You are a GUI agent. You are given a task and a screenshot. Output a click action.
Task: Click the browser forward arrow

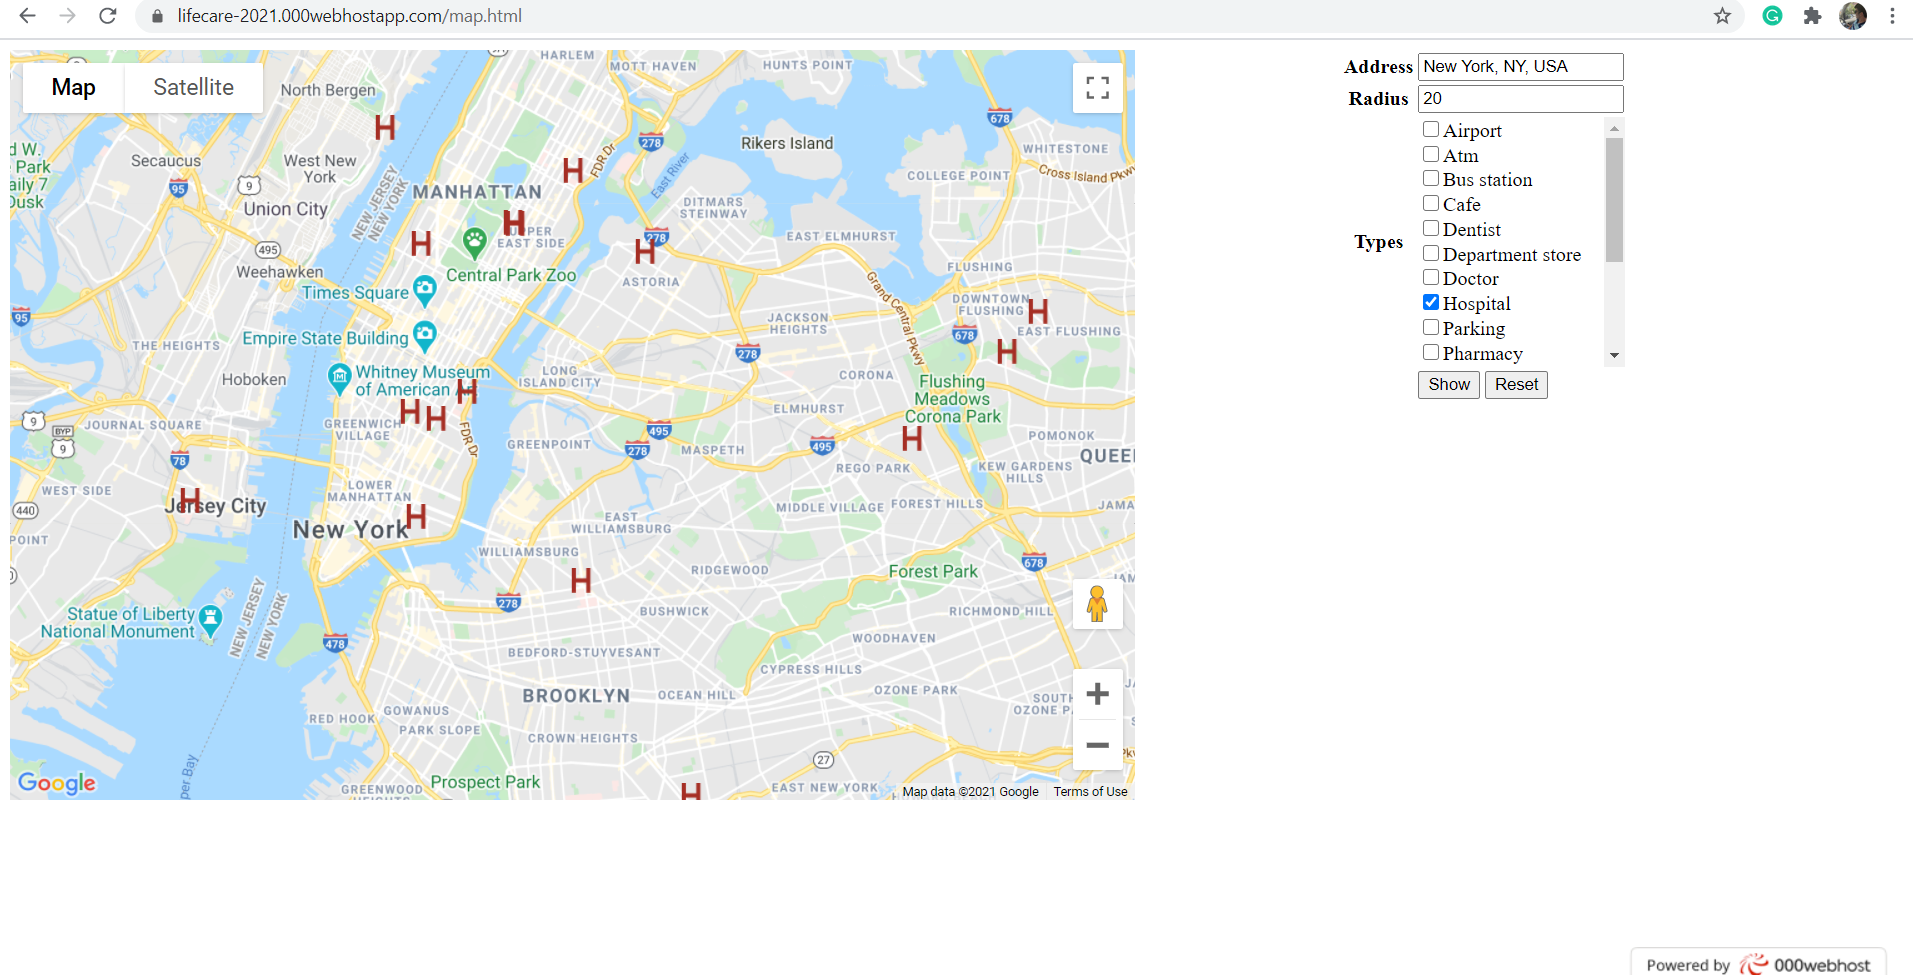pos(67,16)
